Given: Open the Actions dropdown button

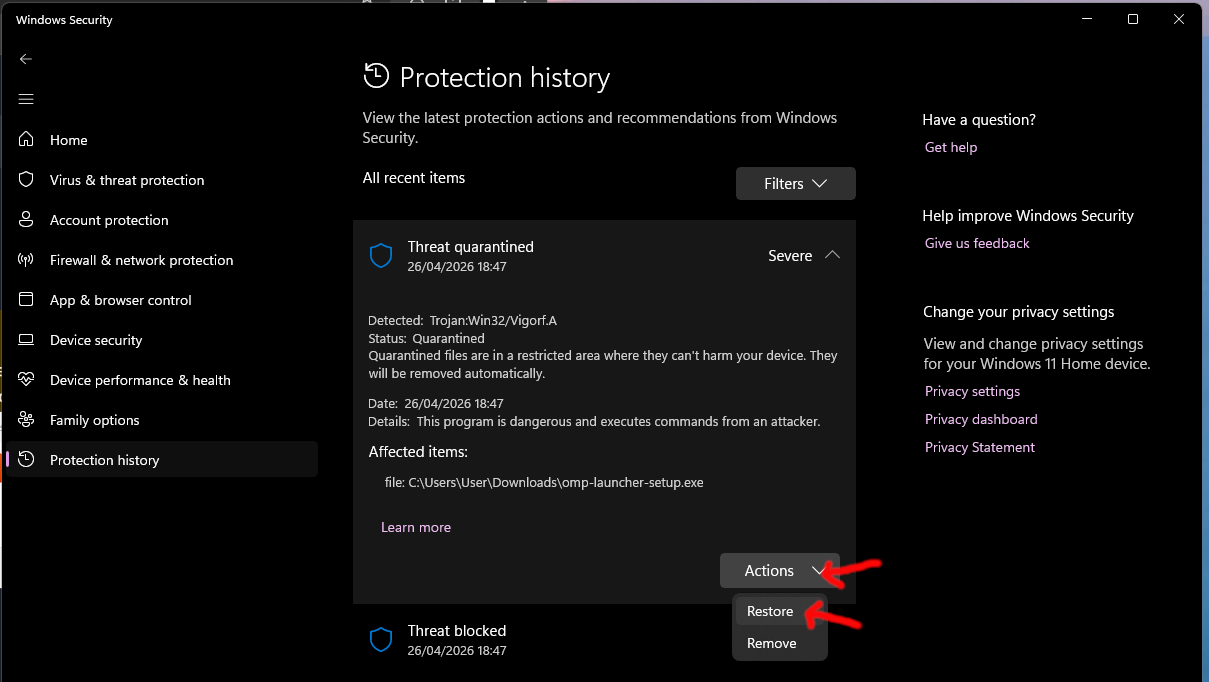Looking at the screenshot, I should pyautogui.click(x=780, y=571).
